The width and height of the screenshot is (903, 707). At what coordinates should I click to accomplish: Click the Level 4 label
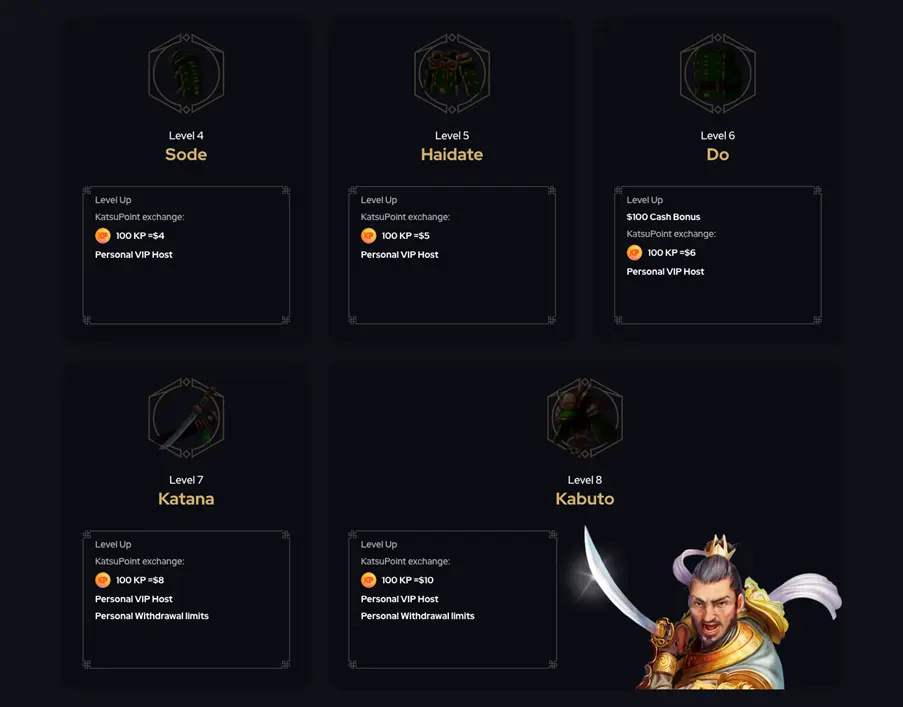coord(186,136)
